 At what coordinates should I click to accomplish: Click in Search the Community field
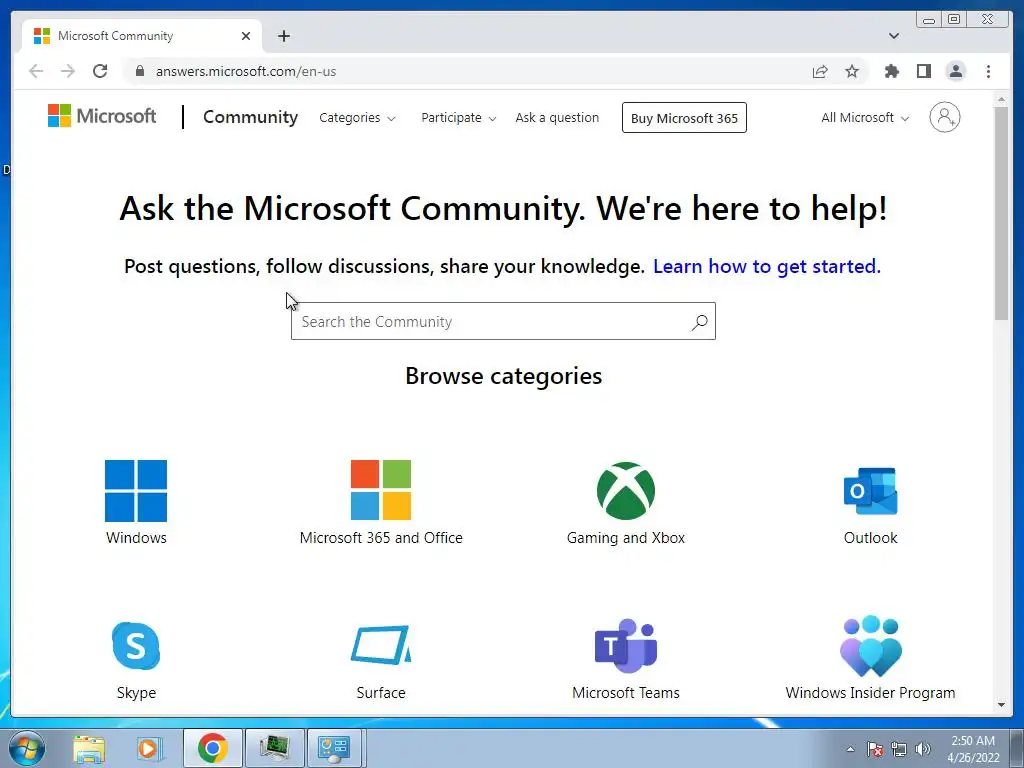pyautogui.click(x=503, y=321)
